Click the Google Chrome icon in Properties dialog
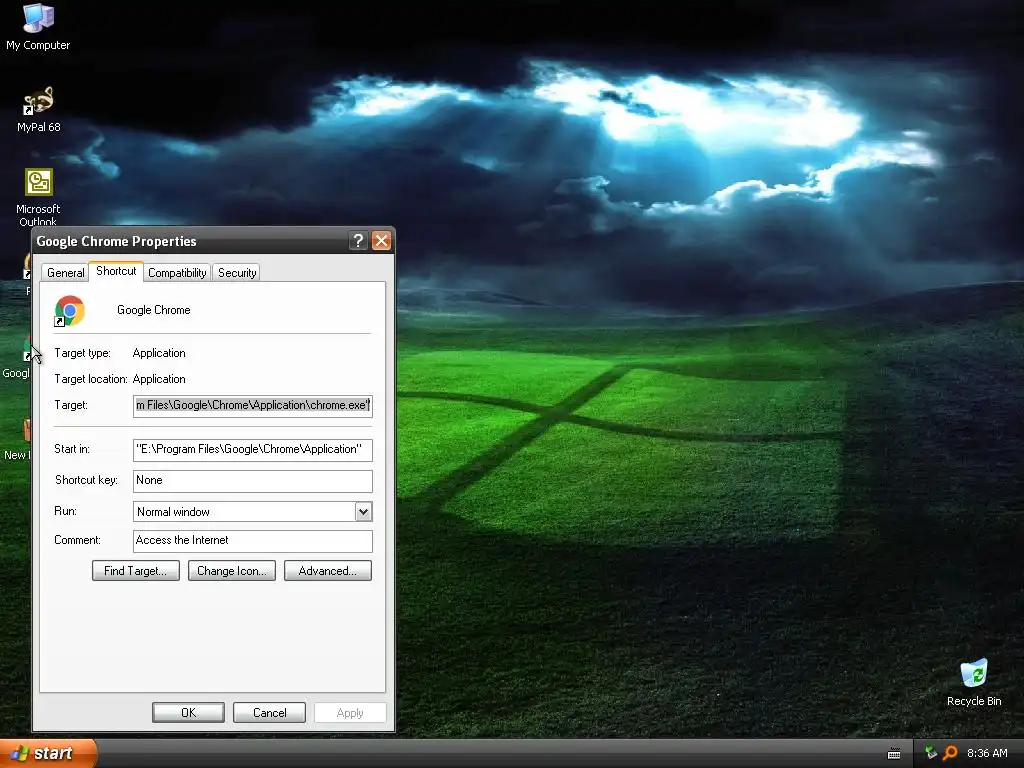The height and width of the screenshot is (768, 1024). pyautogui.click(x=70, y=311)
